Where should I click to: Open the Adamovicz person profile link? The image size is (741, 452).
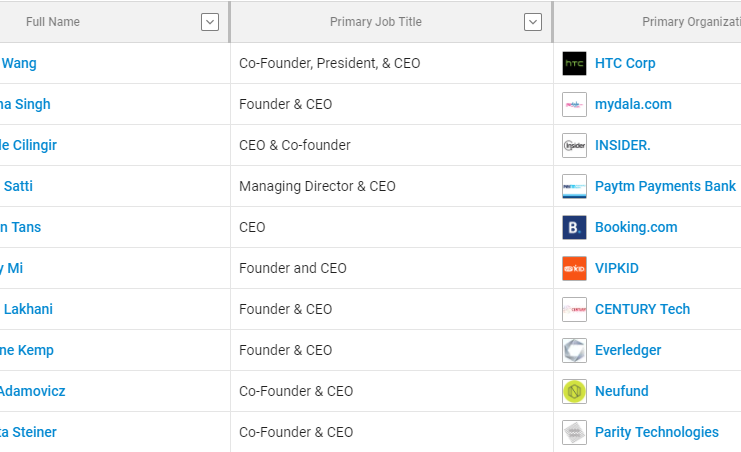[32, 391]
